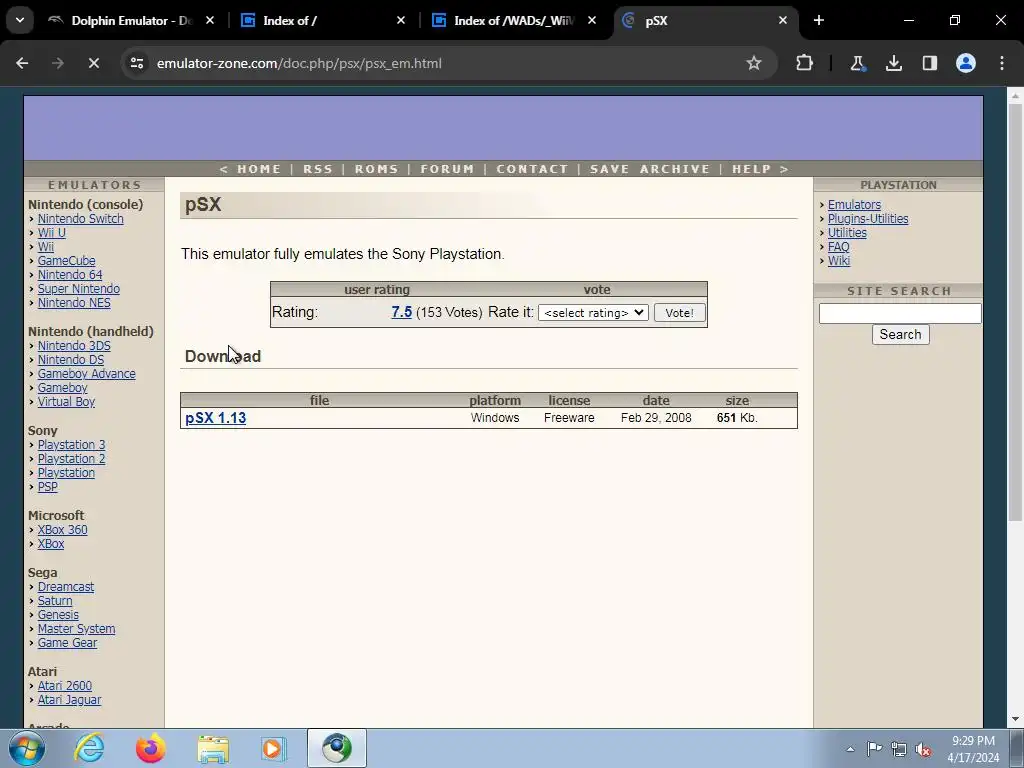Open the Virtual Boy link
The width and height of the screenshot is (1024, 768).
66,402
